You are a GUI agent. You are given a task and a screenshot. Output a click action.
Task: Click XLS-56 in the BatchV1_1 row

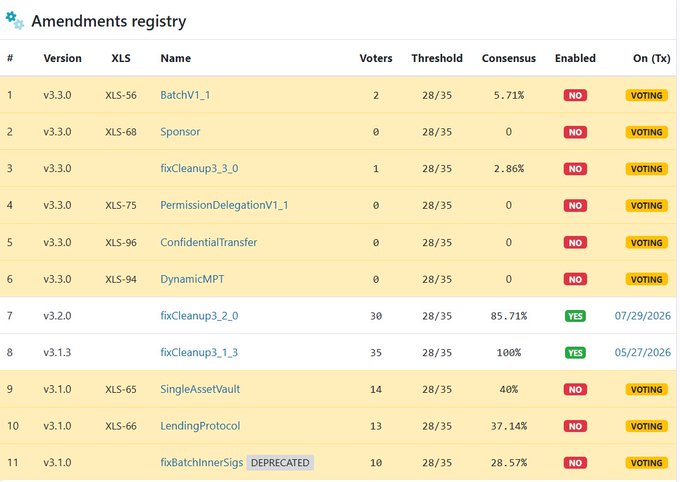click(121, 95)
